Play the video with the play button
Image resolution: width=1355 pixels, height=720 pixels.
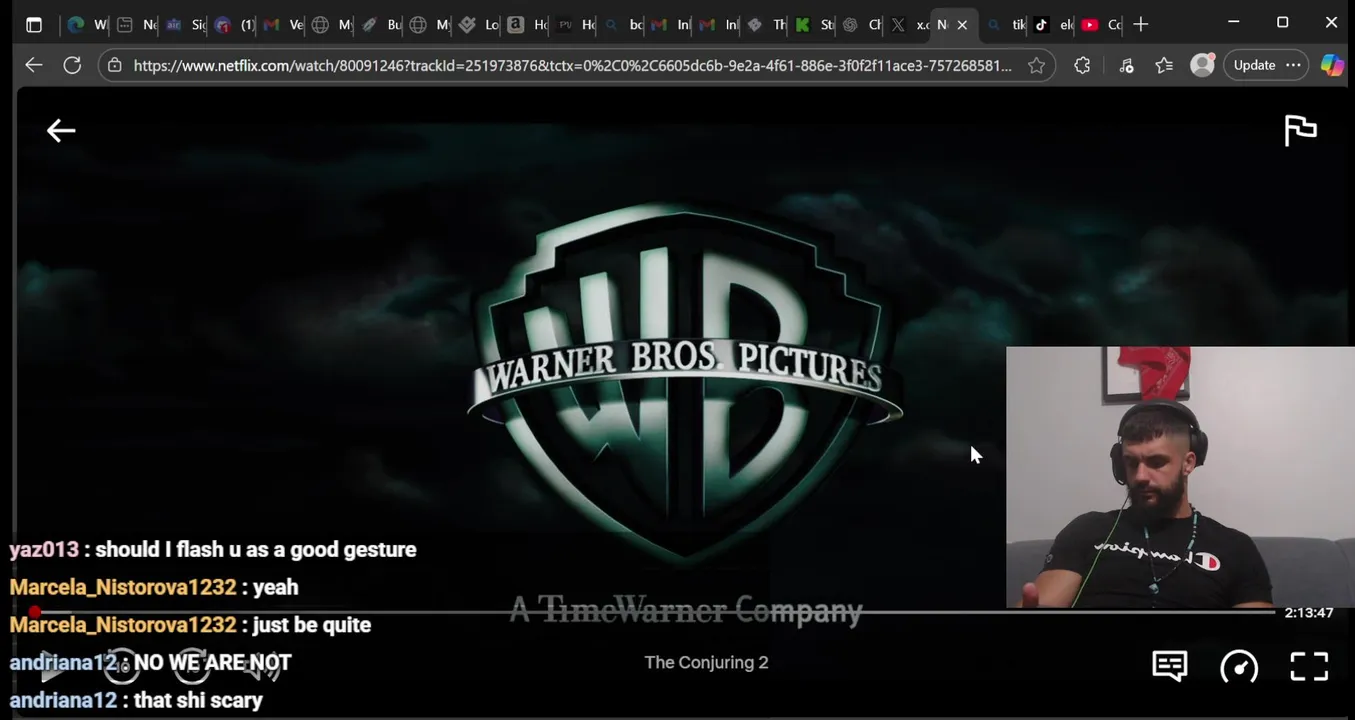[50, 666]
